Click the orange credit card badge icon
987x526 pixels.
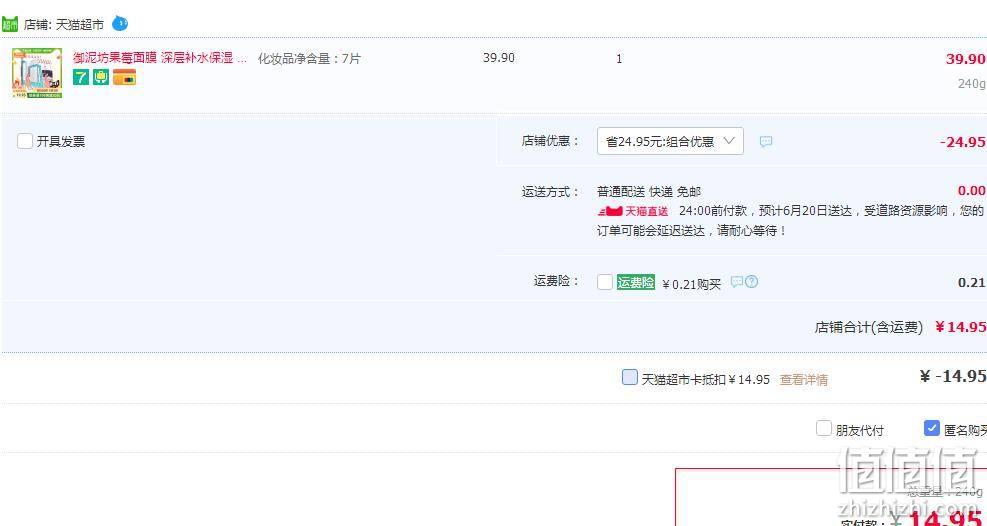[x=124, y=77]
